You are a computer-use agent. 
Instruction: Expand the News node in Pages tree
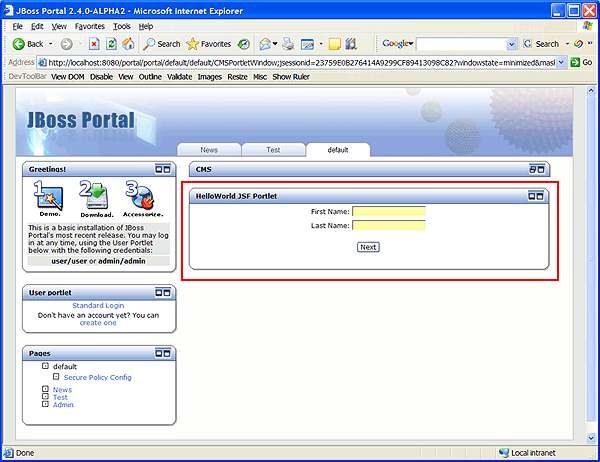[45, 389]
